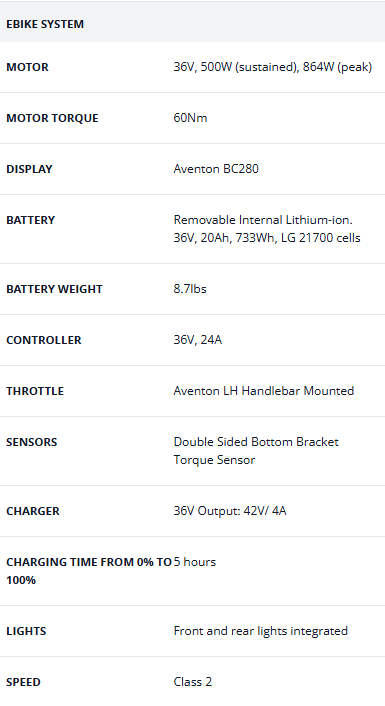Select the BATTERY WEIGHT label
The image size is (385, 706).
point(54,289)
